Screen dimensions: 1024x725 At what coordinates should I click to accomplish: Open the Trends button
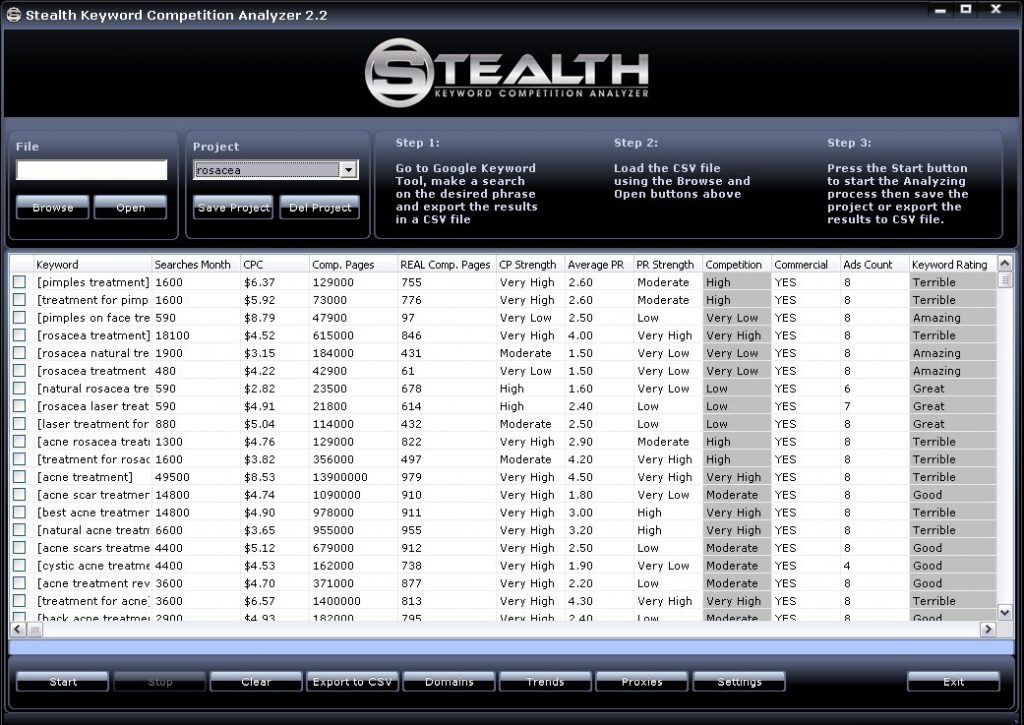(545, 682)
